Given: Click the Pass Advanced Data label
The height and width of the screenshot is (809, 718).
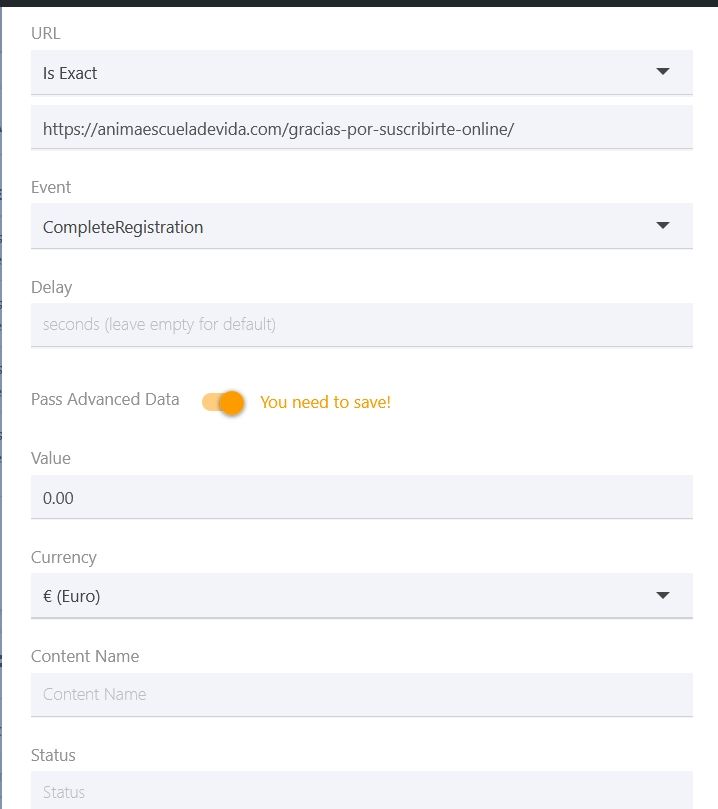Looking at the screenshot, I should click(105, 399).
